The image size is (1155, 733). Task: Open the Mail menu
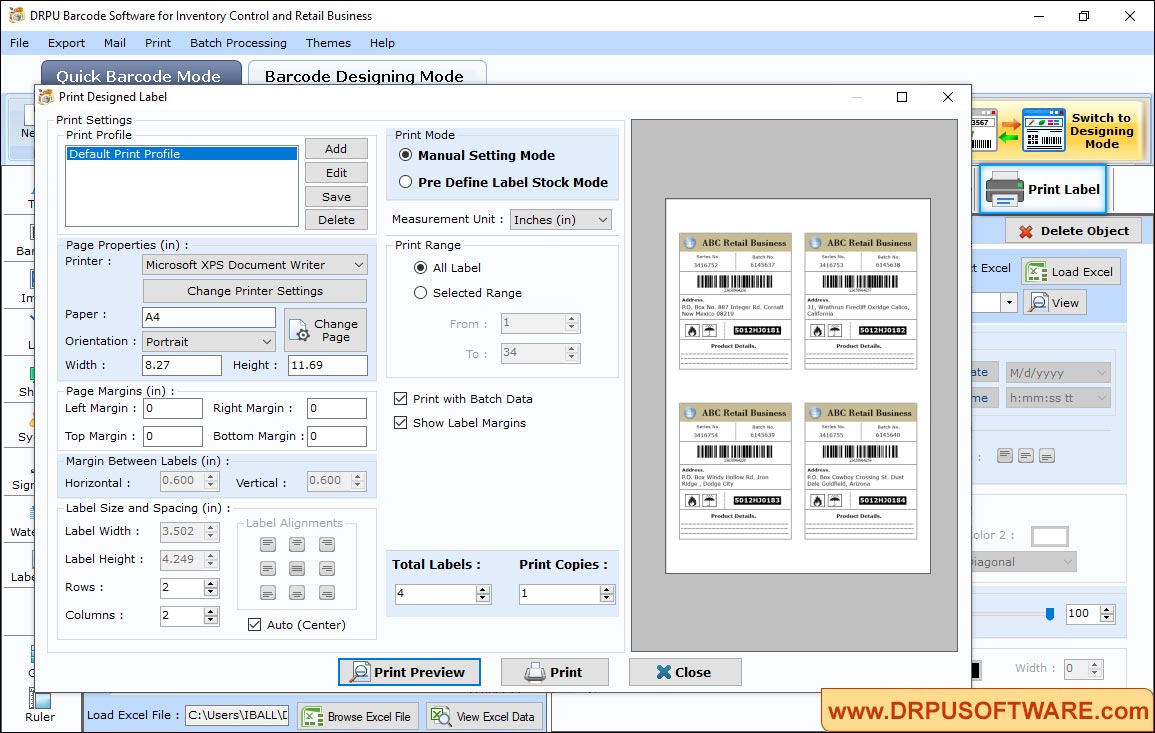point(114,43)
